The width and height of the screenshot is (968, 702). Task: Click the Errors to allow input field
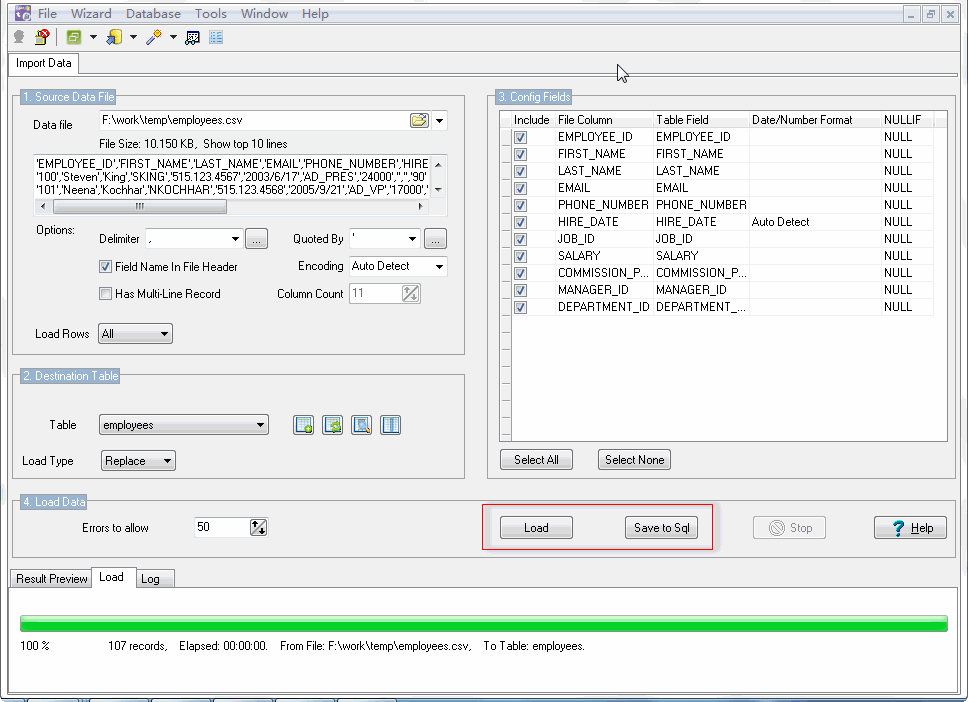pos(222,527)
